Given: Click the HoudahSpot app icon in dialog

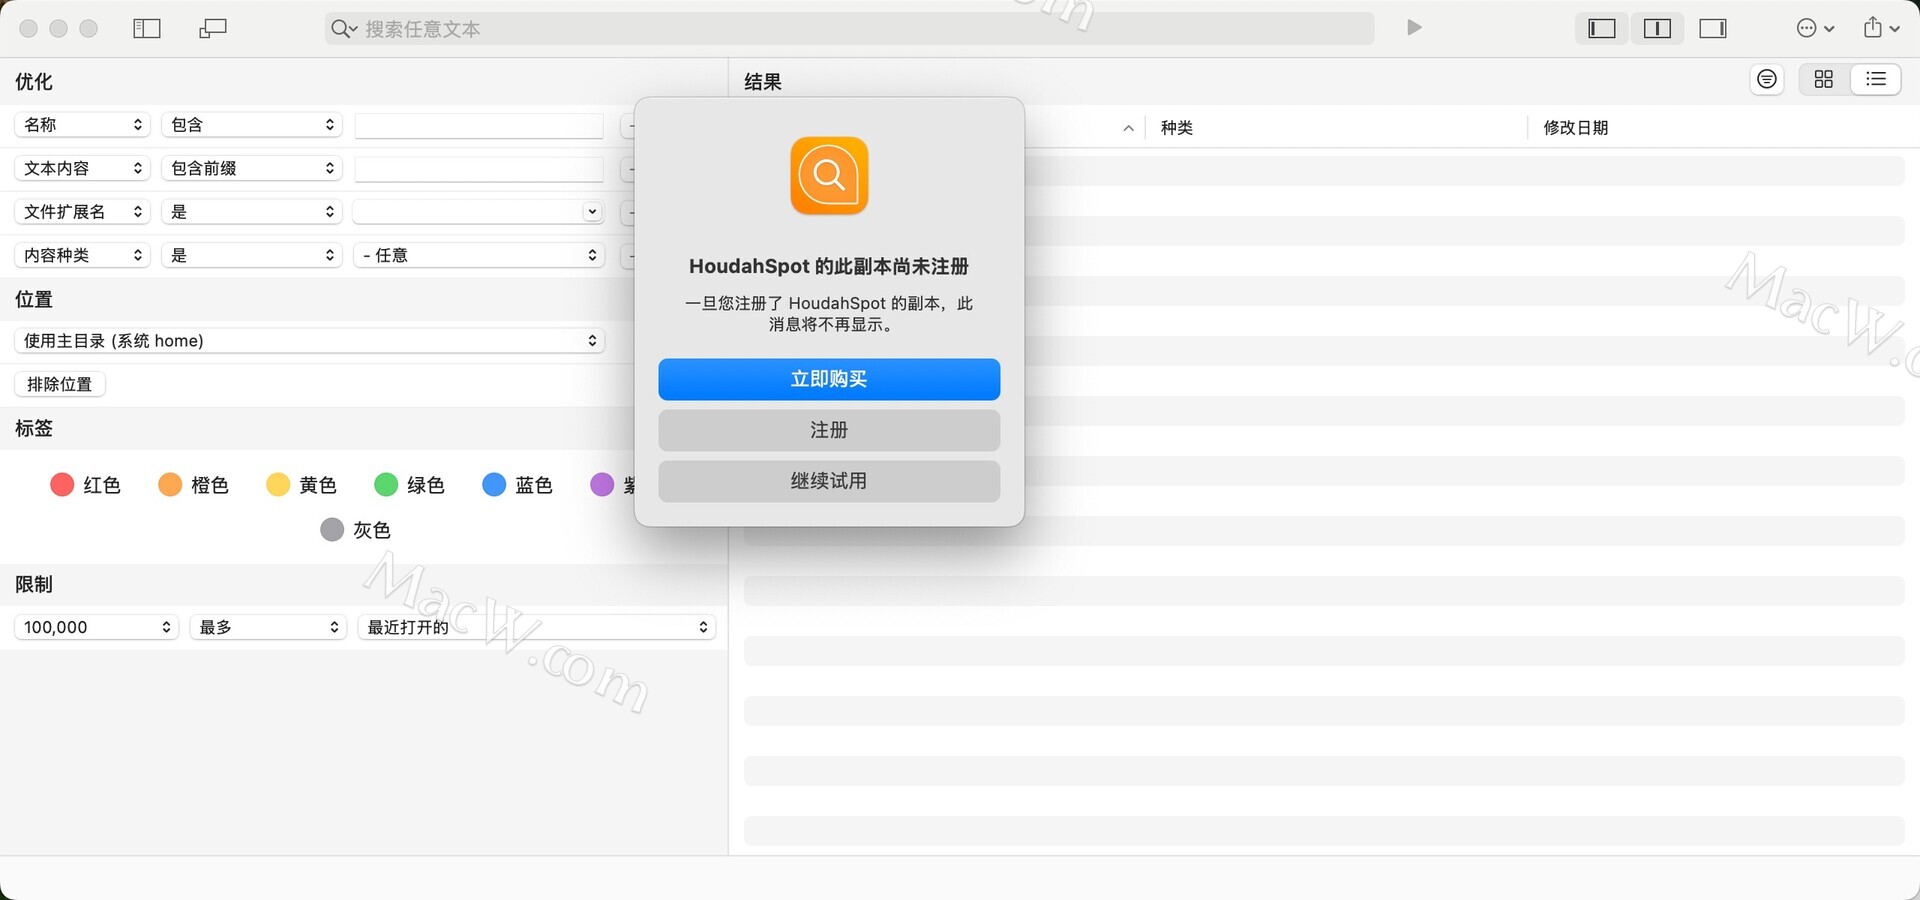Looking at the screenshot, I should (829, 176).
